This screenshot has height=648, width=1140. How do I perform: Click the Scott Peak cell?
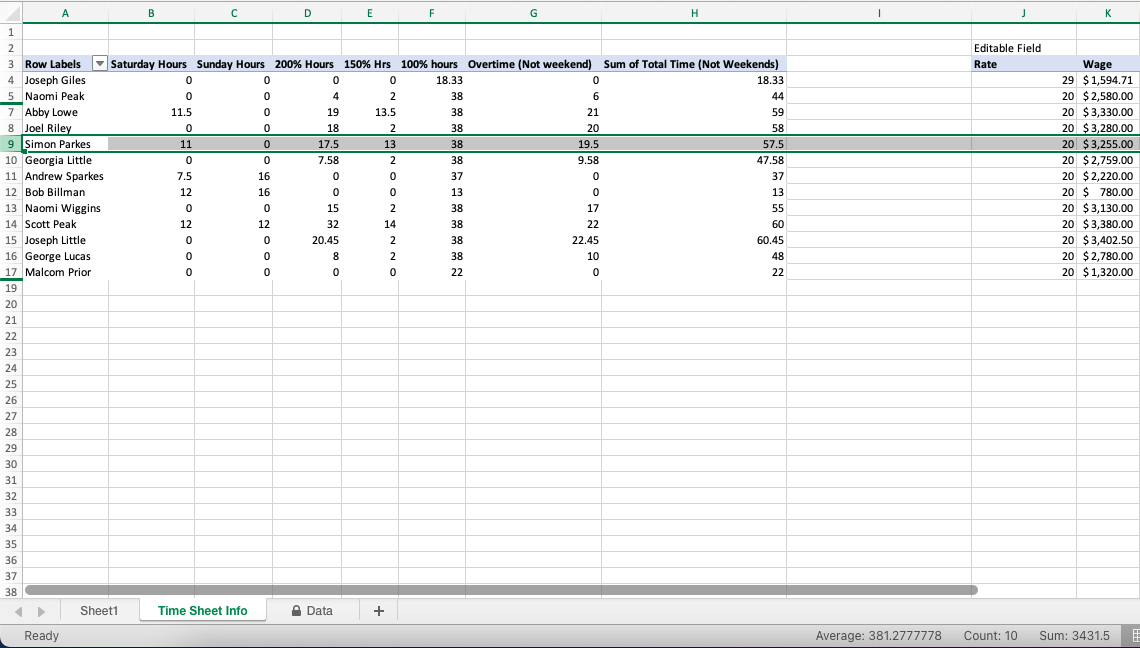click(x=65, y=224)
